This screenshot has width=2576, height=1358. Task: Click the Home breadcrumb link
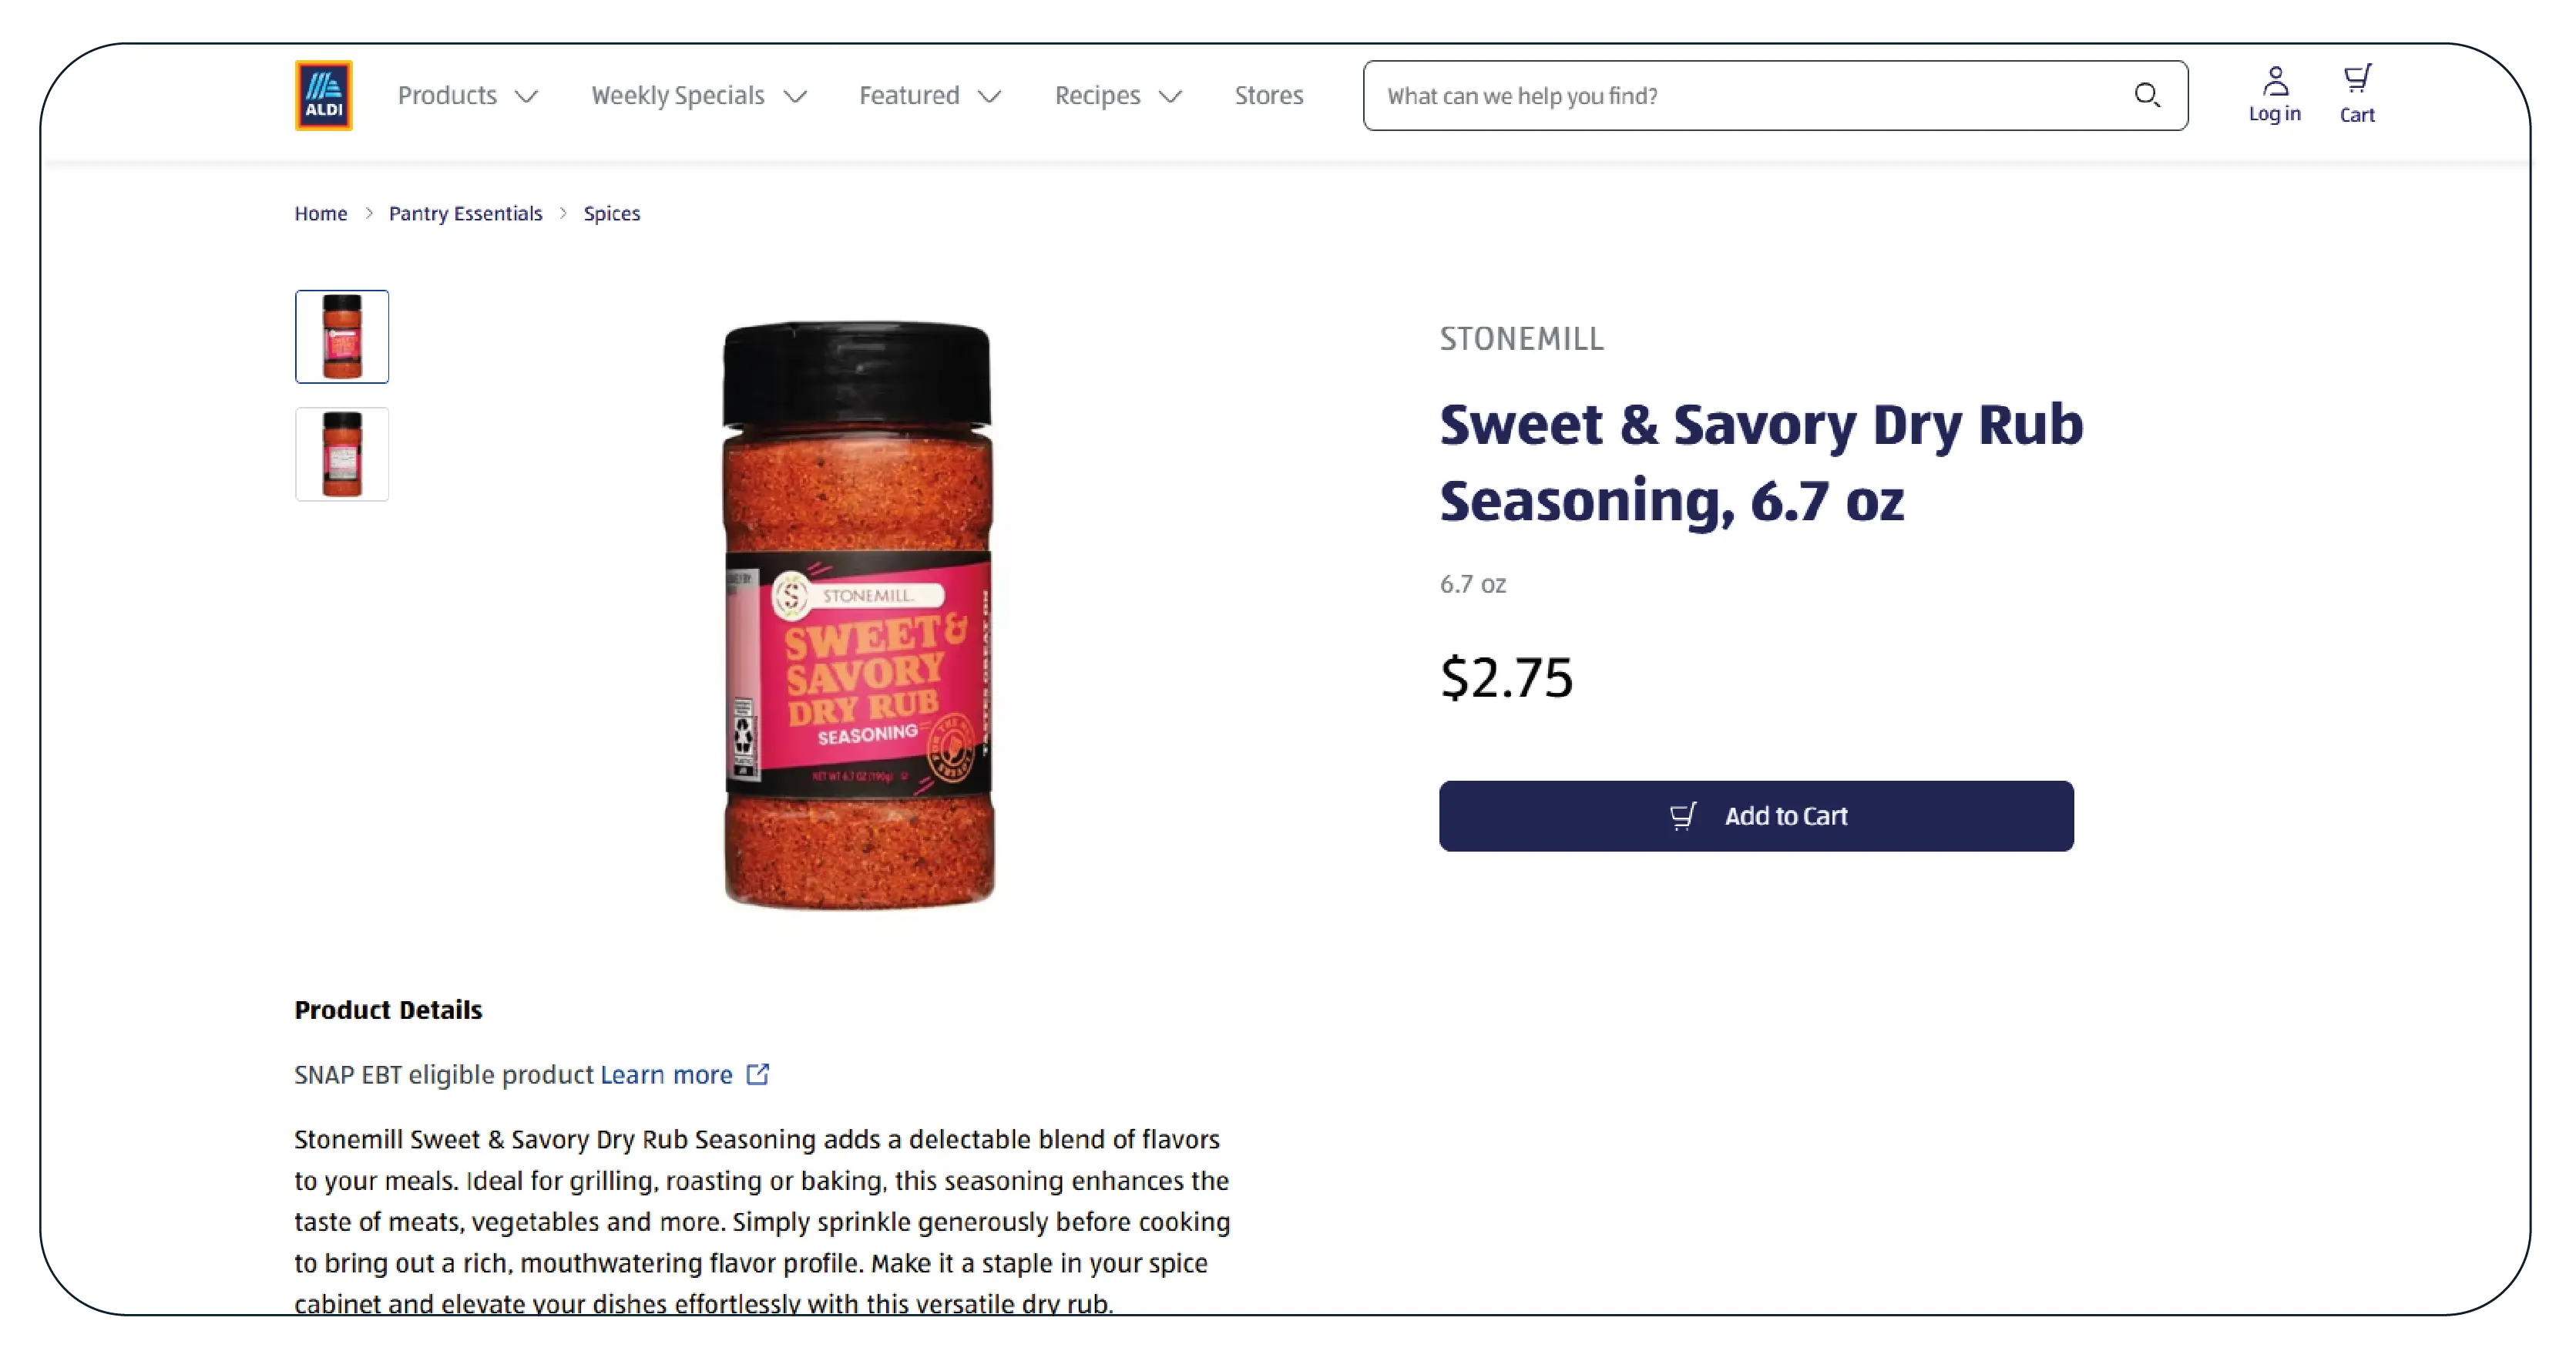(320, 213)
